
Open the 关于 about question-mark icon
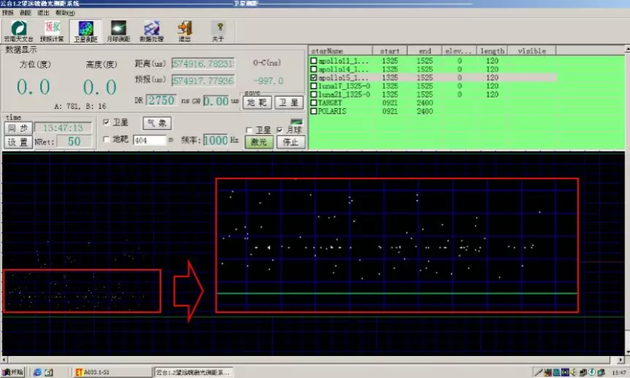[219, 31]
